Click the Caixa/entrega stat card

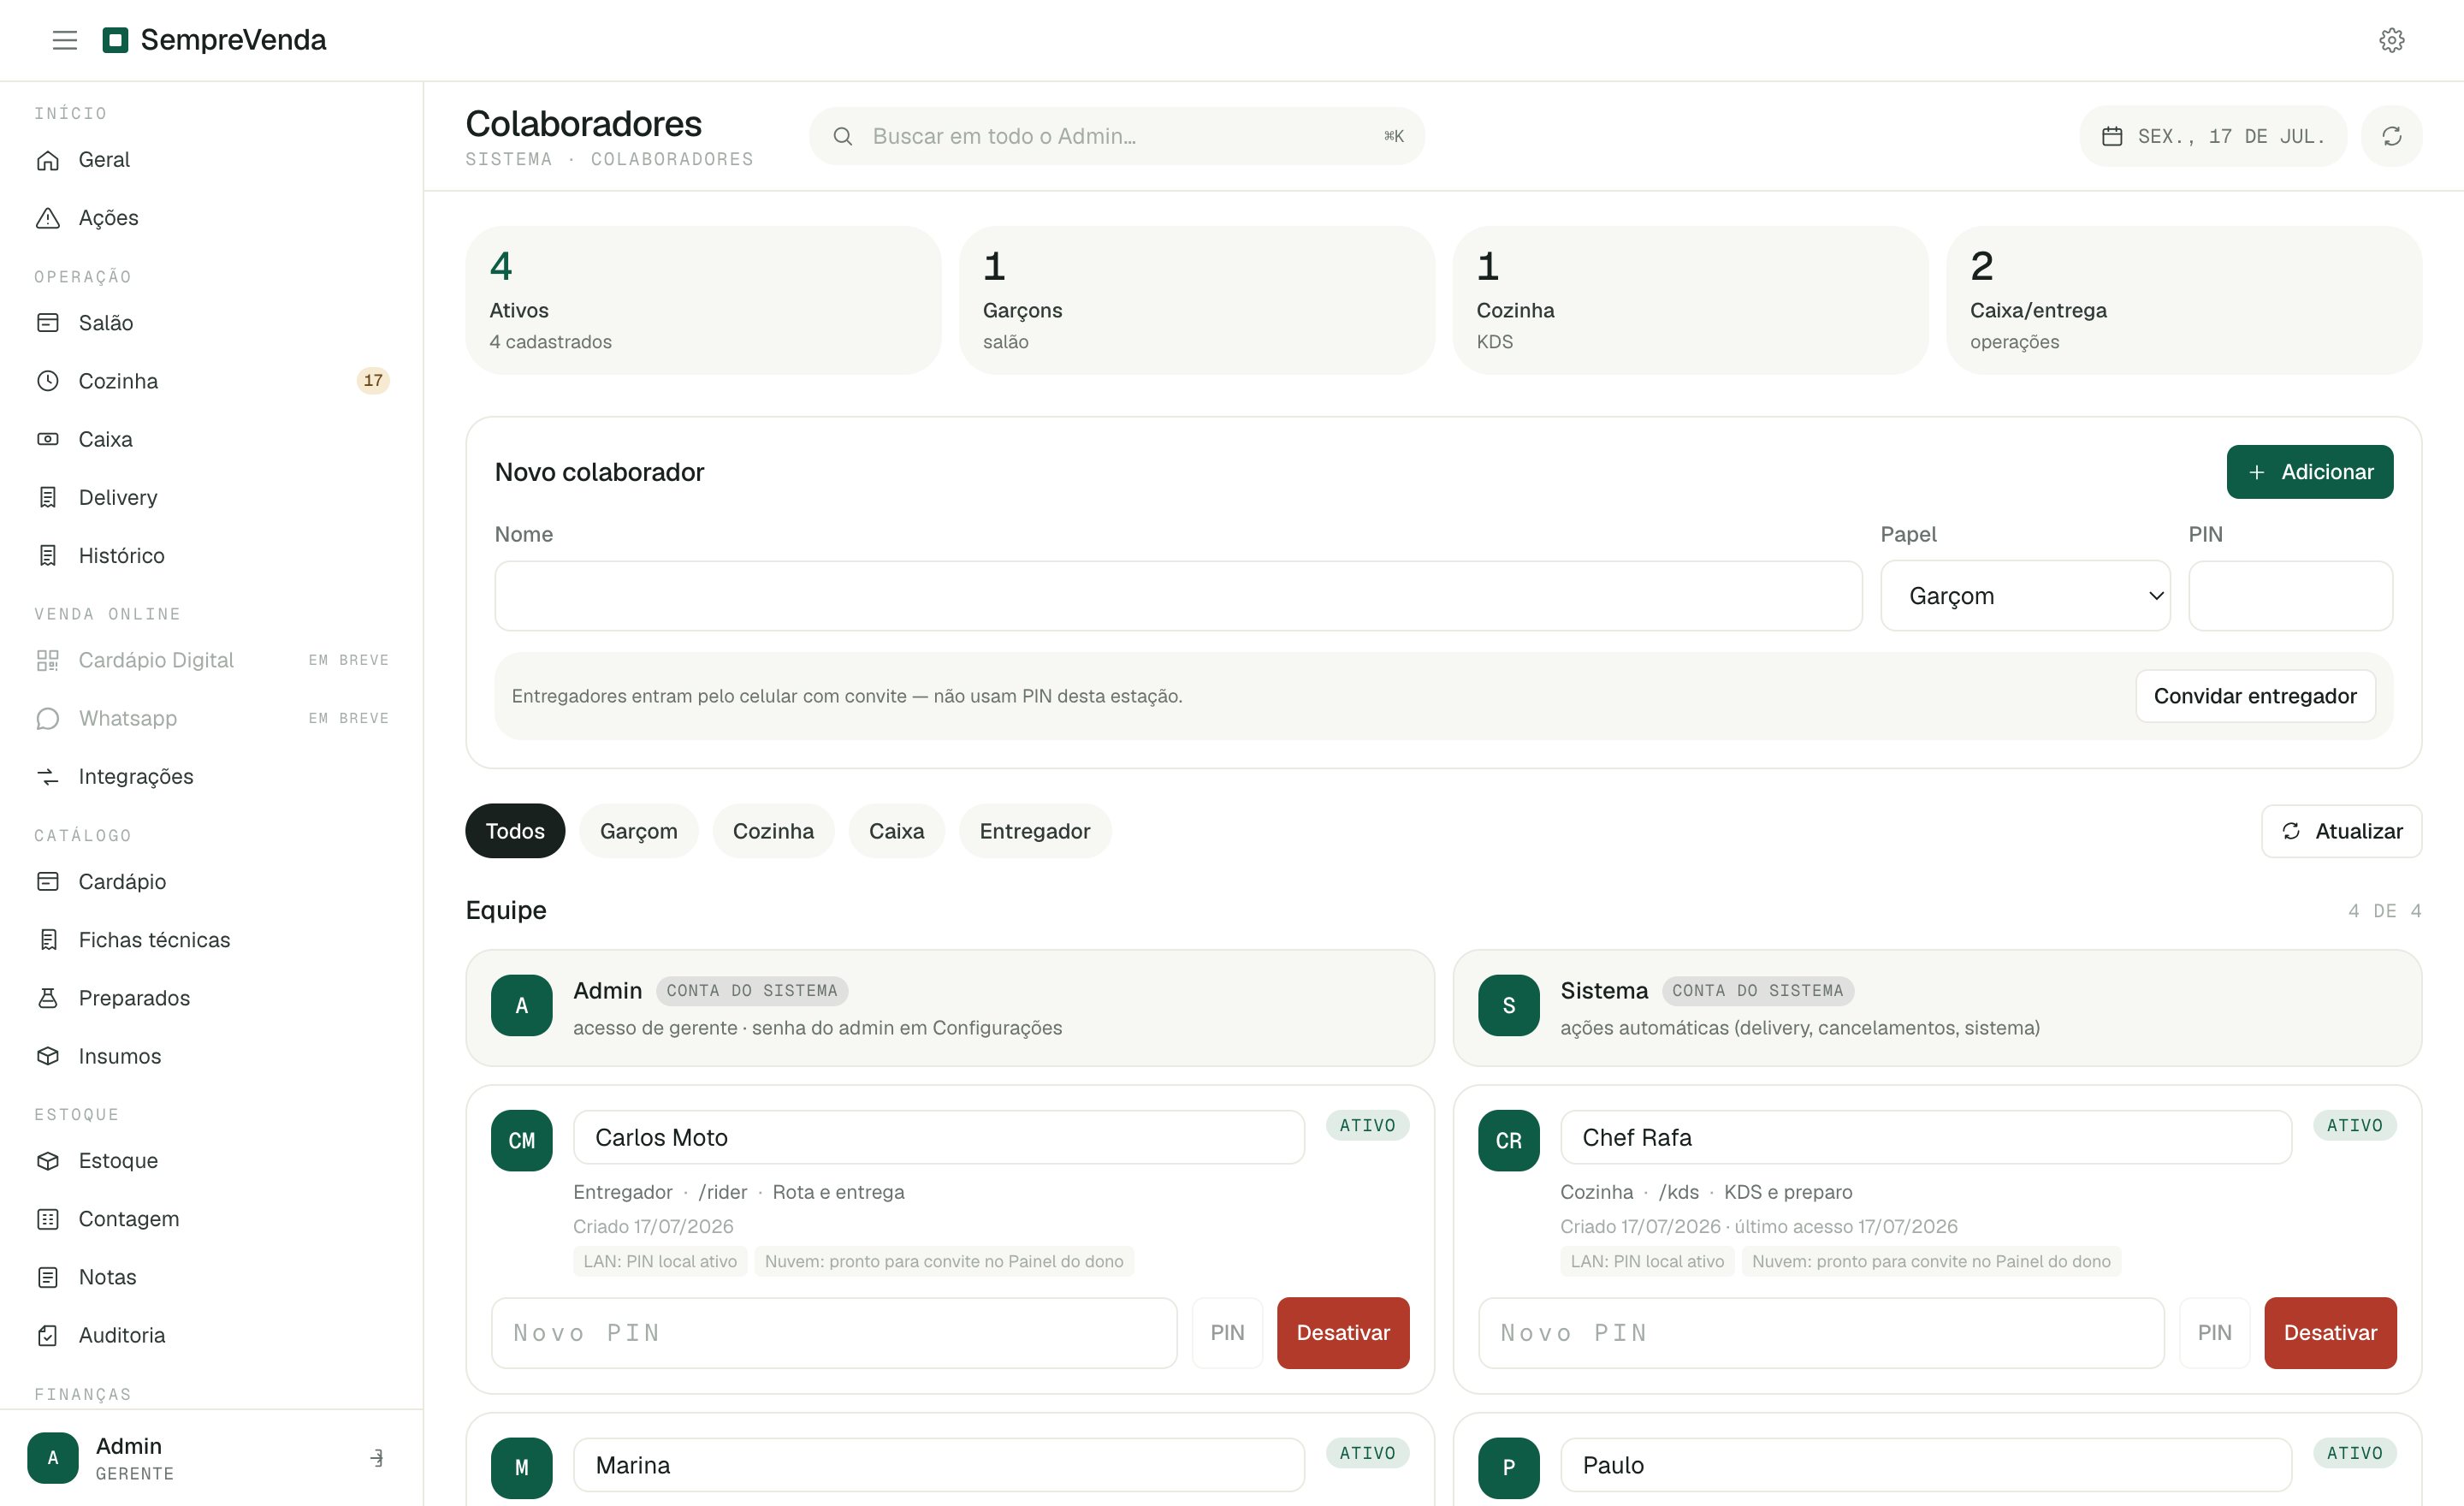(2184, 300)
